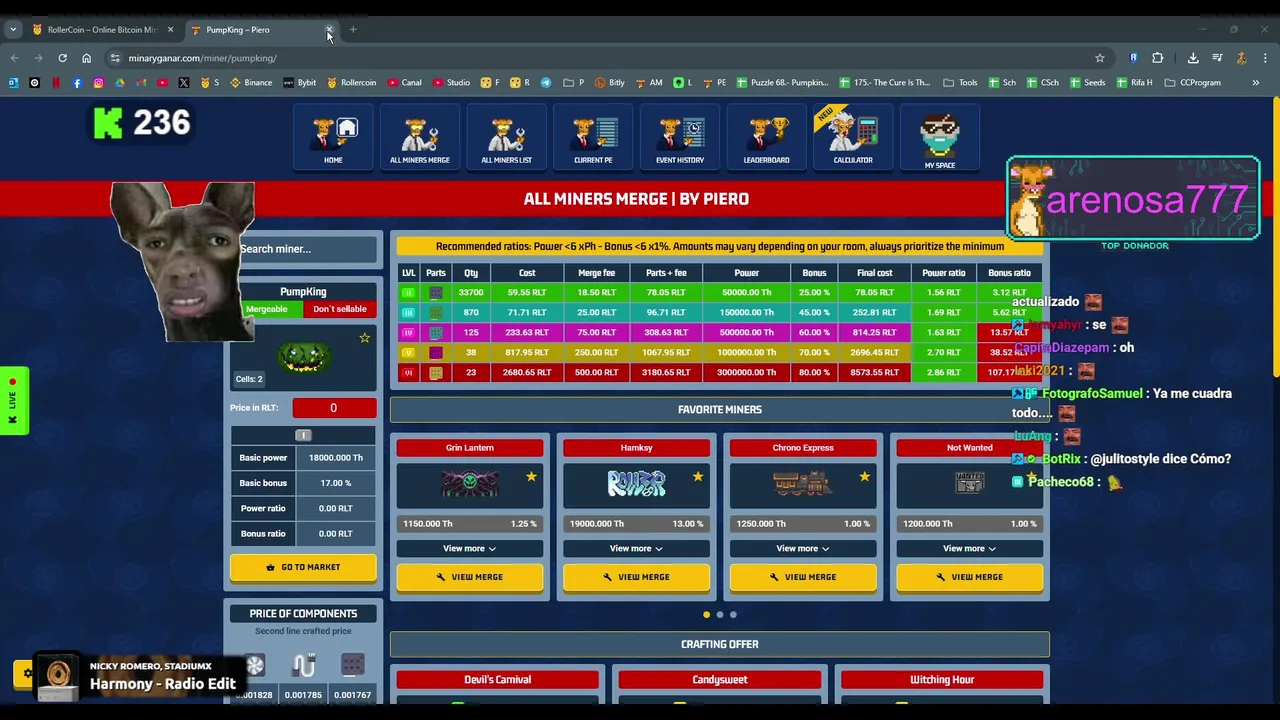Open the tab search dropdown arrow

point(13,30)
